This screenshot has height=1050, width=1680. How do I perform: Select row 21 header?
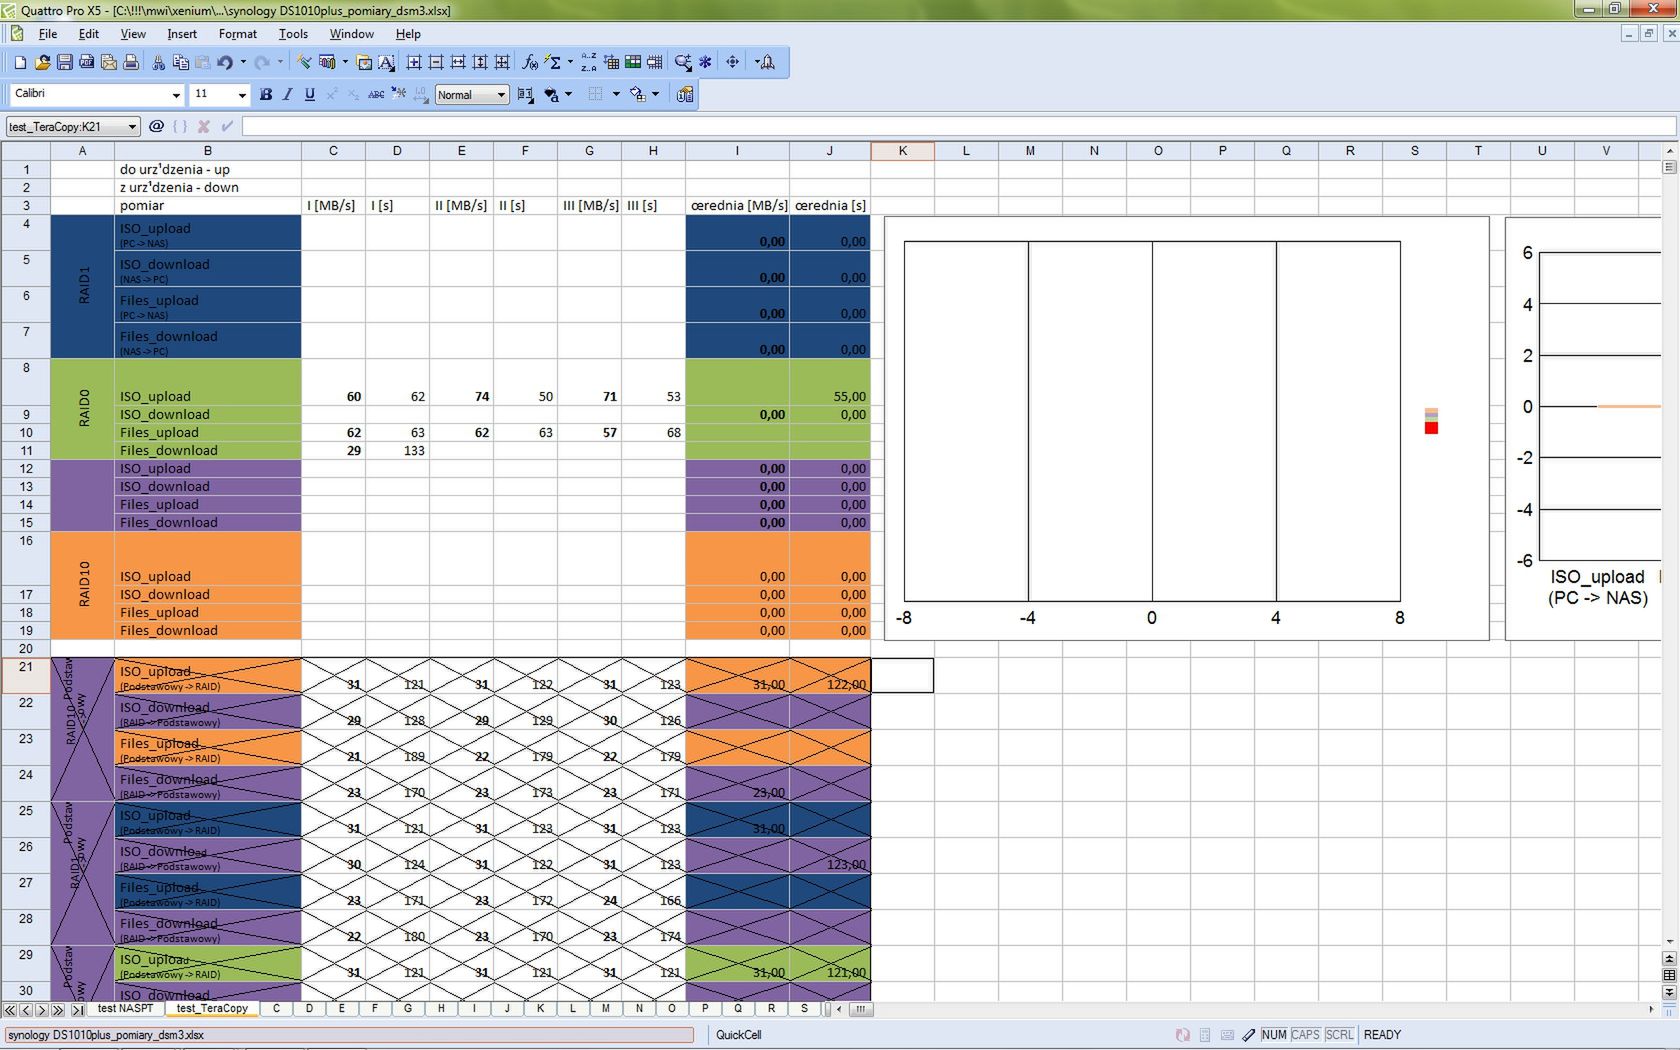[x=26, y=676]
